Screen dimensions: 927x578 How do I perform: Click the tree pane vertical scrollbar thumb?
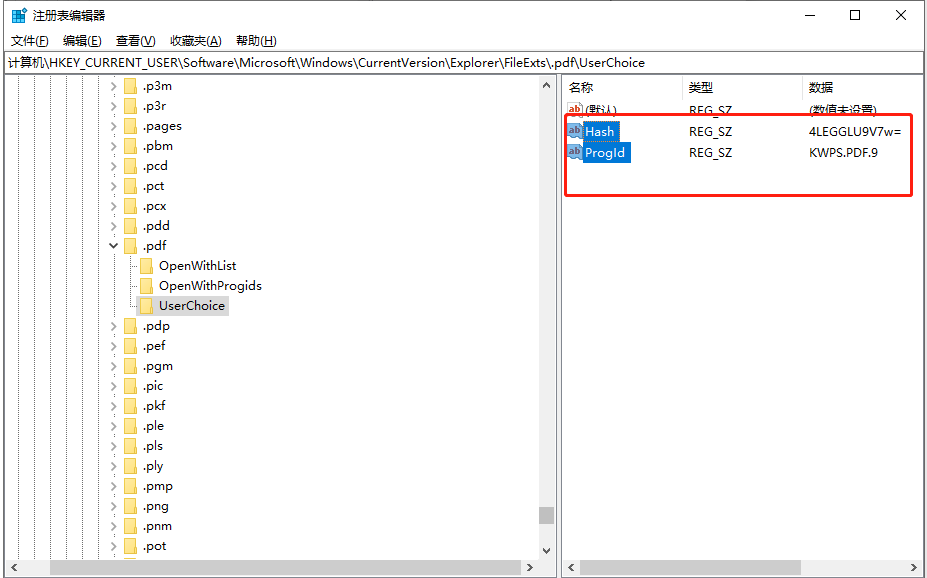click(x=546, y=515)
